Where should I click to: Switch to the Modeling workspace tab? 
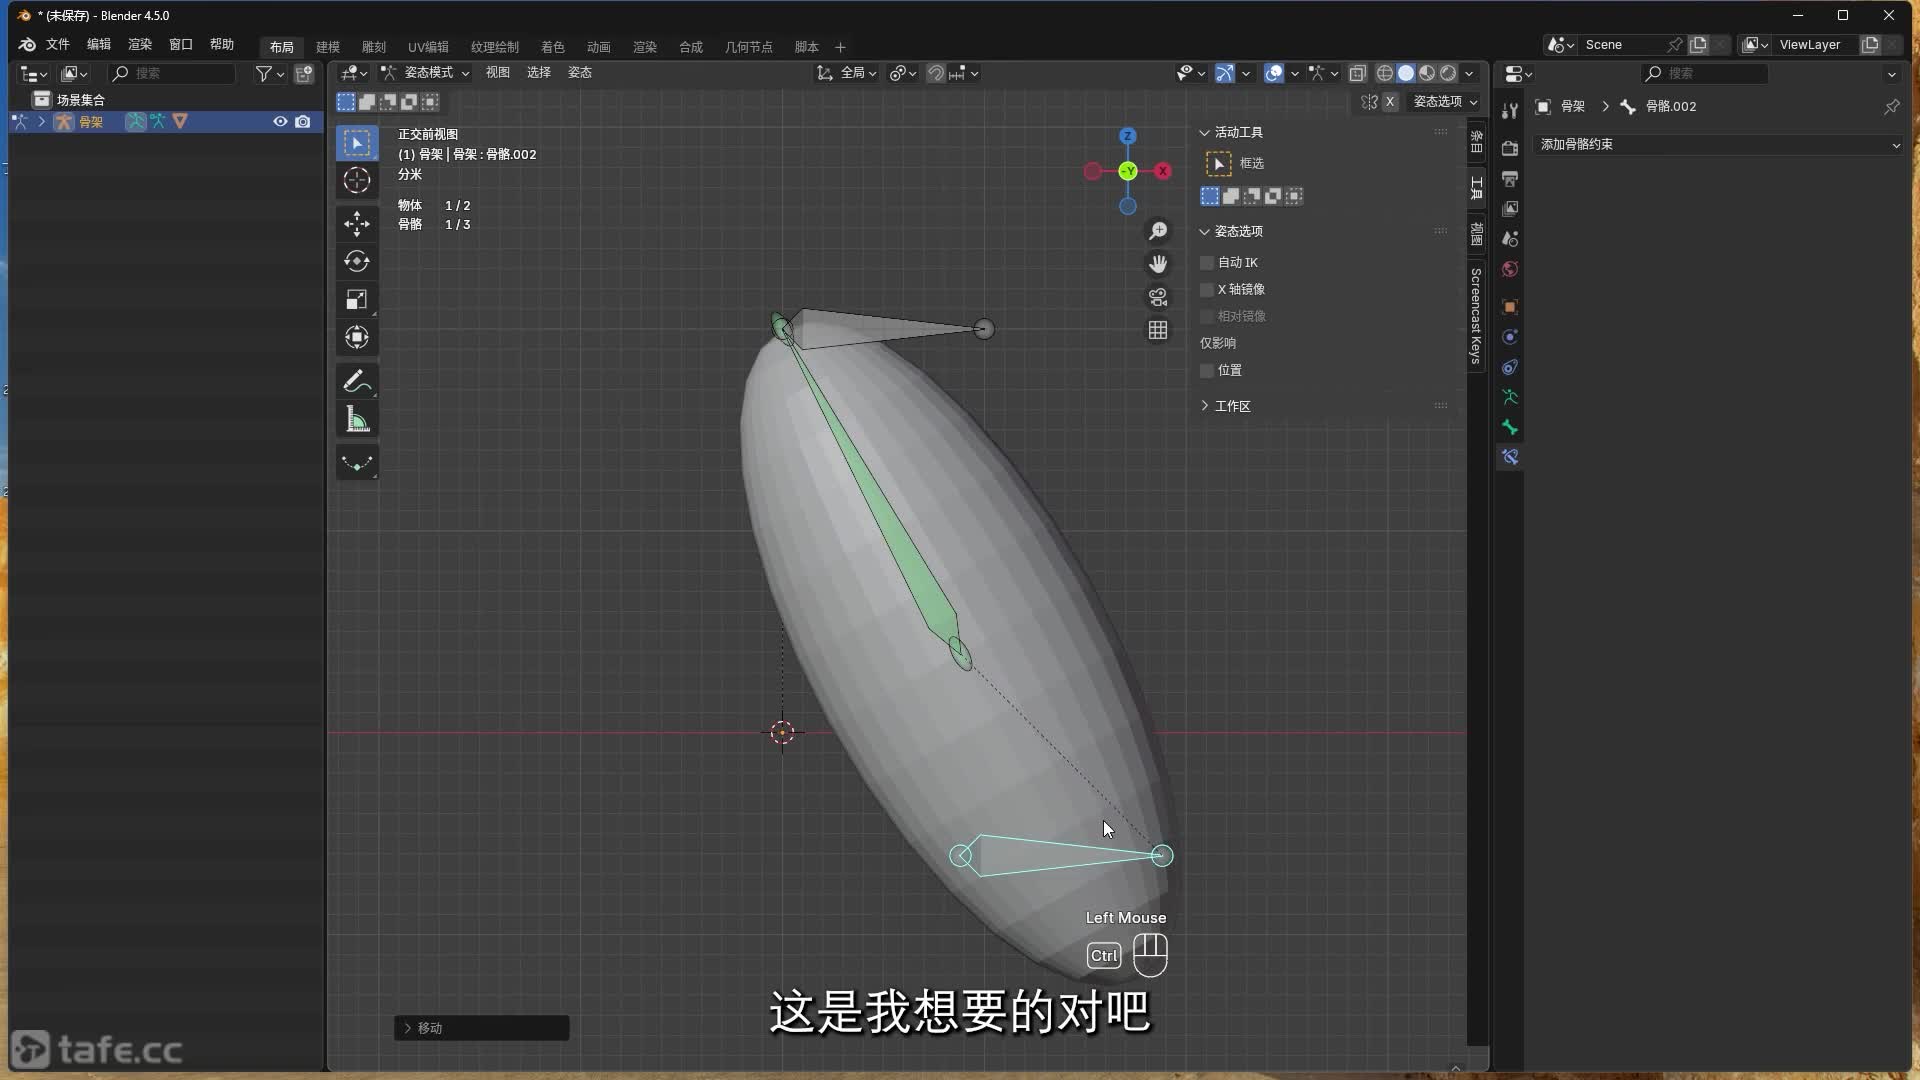tap(328, 47)
